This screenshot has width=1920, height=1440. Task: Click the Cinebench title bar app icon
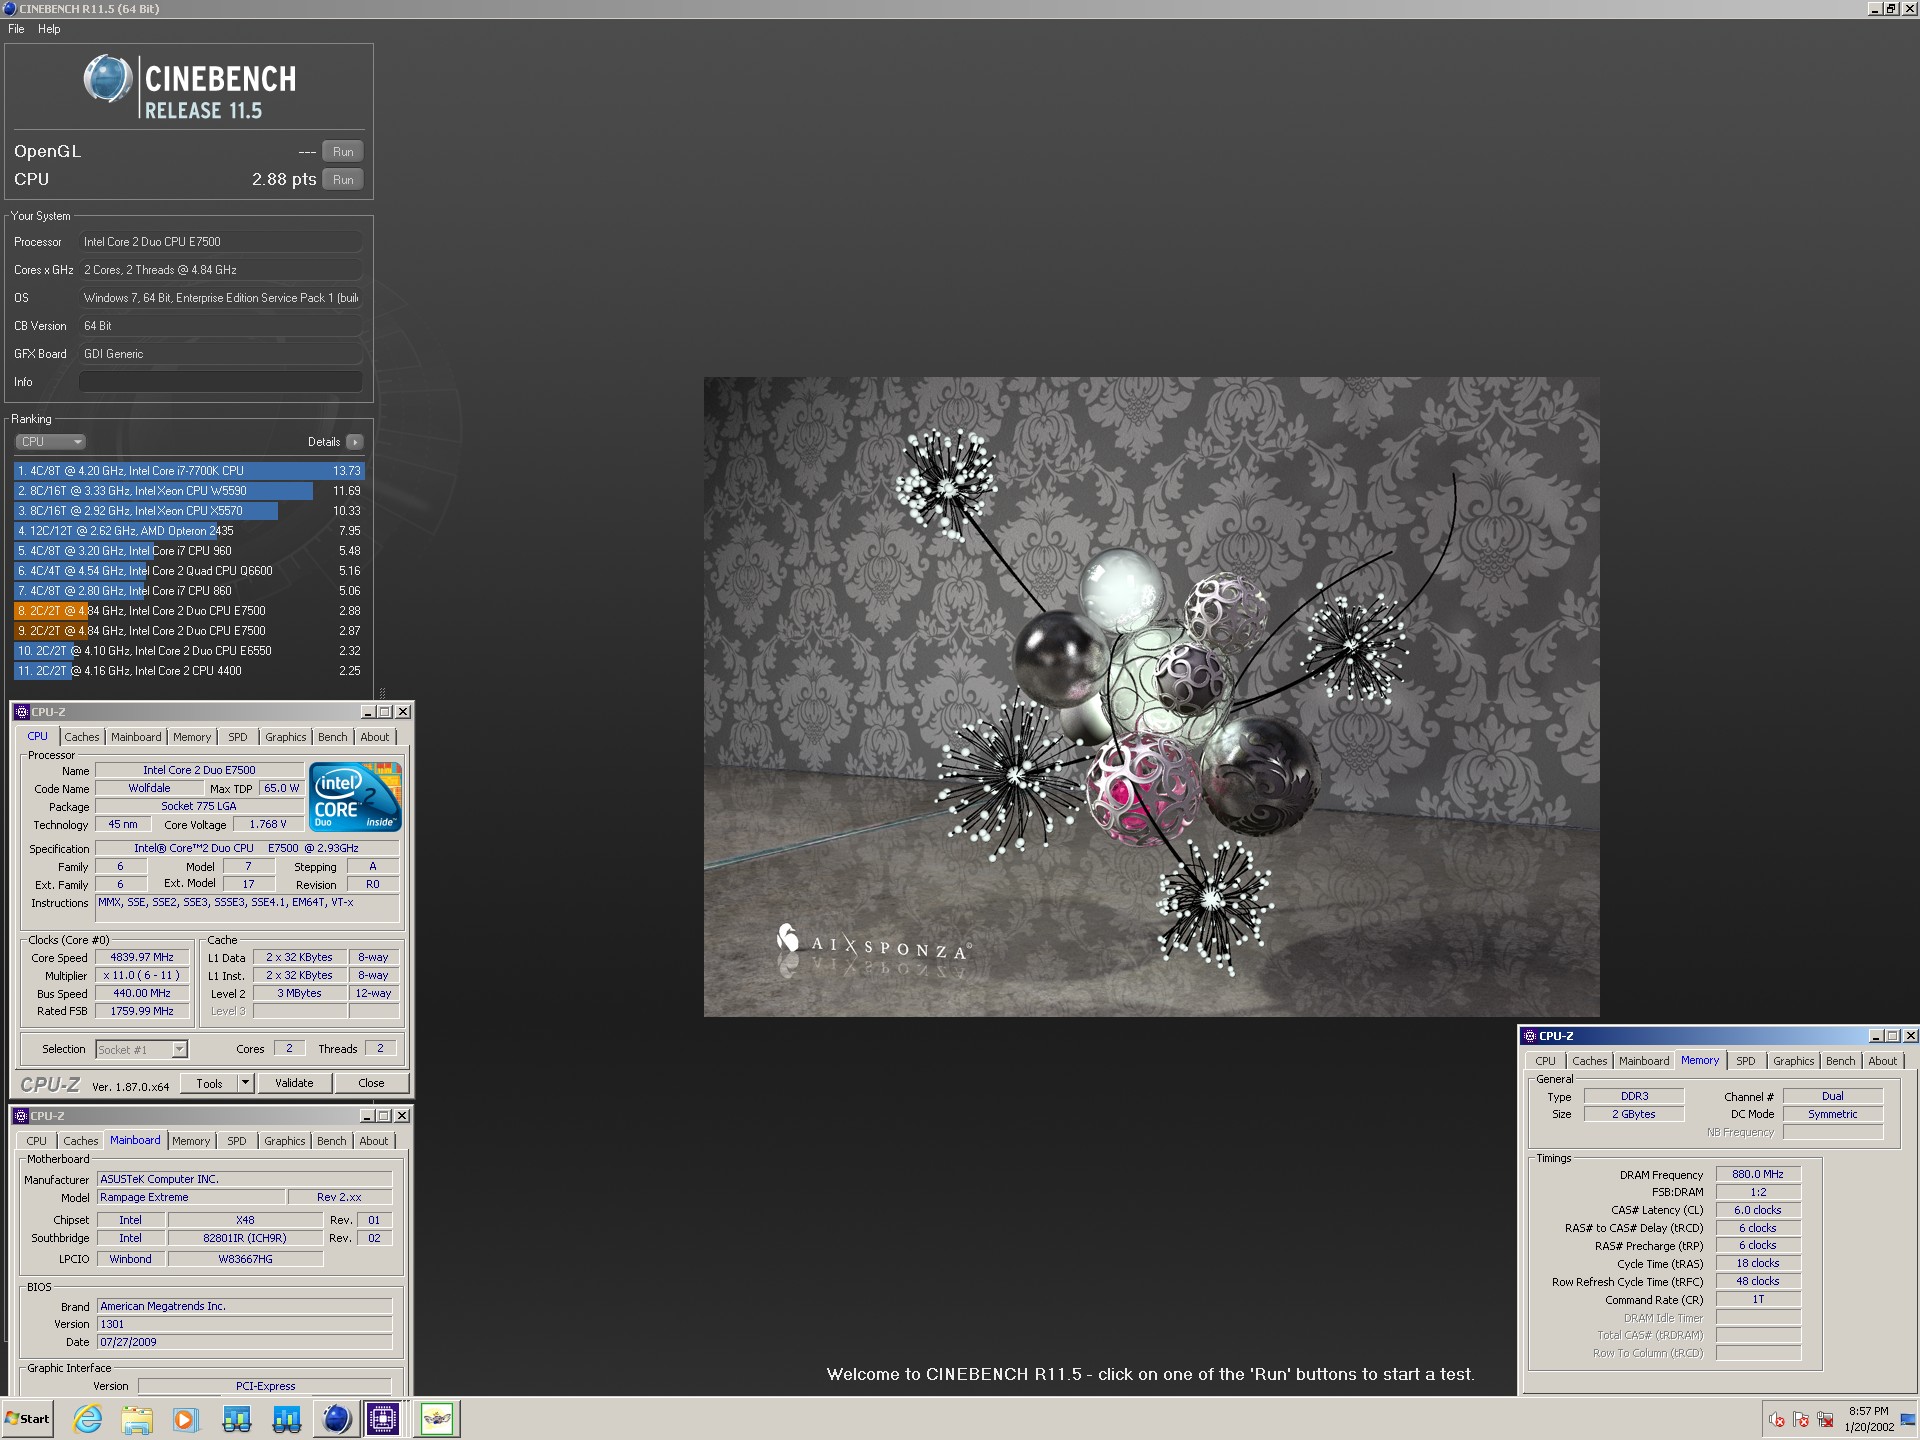coord(10,8)
